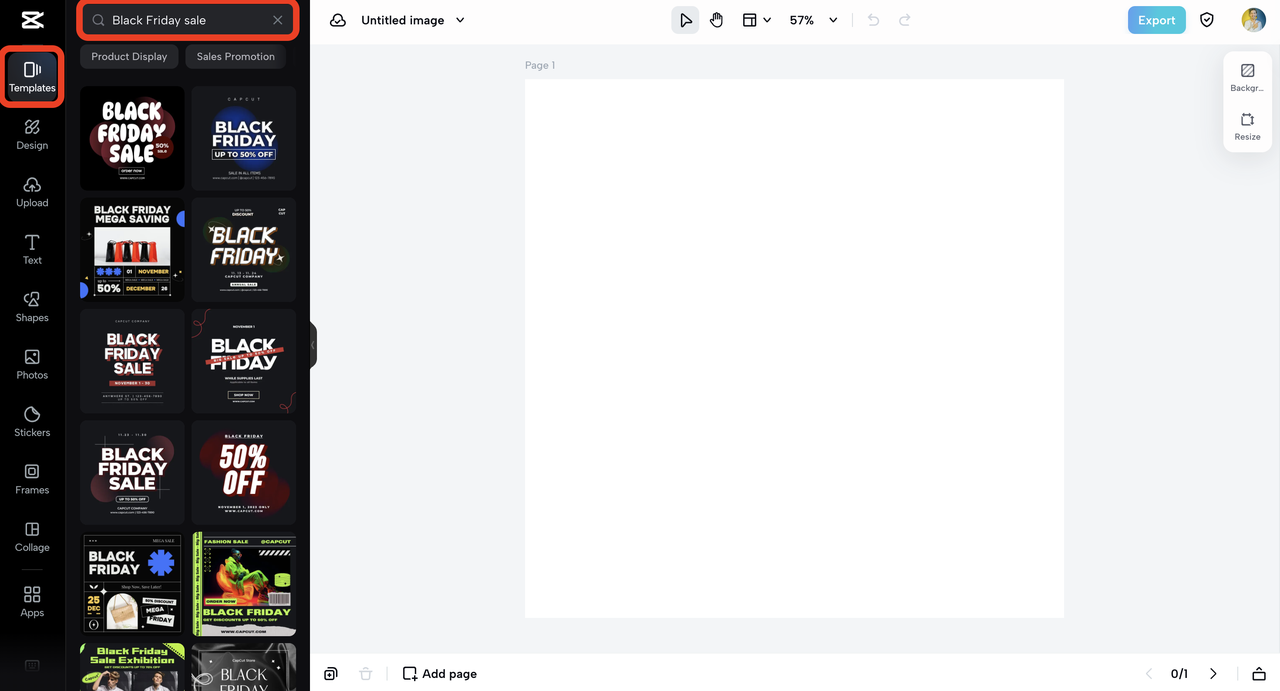The height and width of the screenshot is (691, 1280).
Task: Click the delete page trash icon
Action: click(x=366, y=674)
